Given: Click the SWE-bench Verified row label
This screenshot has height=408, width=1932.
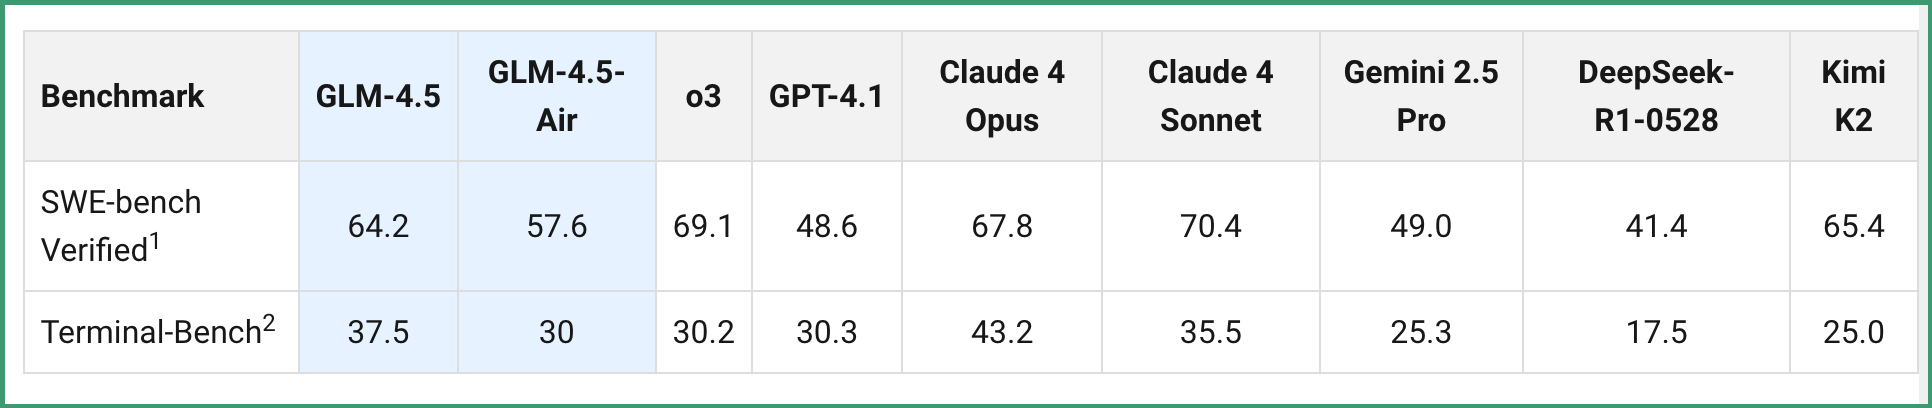Looking at the screenshot, I should pyautogui.click(x=120, y=226).
